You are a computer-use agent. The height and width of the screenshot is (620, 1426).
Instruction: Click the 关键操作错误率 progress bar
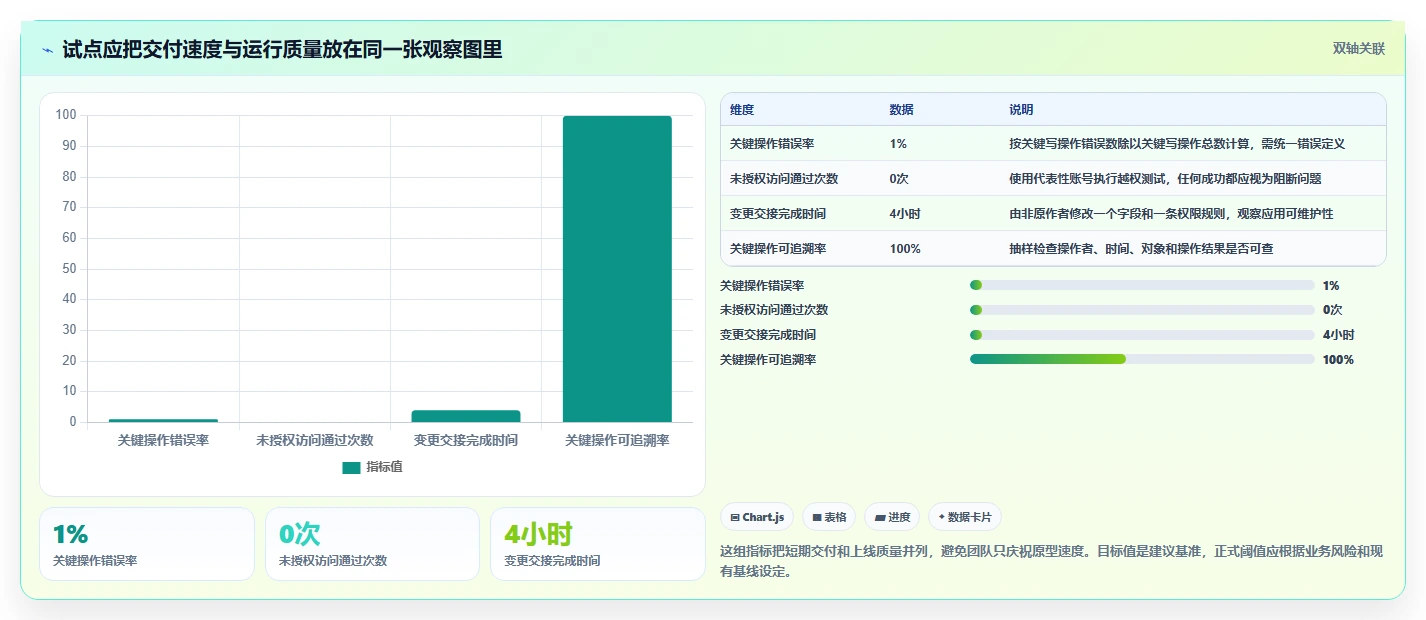point(1142,285)
